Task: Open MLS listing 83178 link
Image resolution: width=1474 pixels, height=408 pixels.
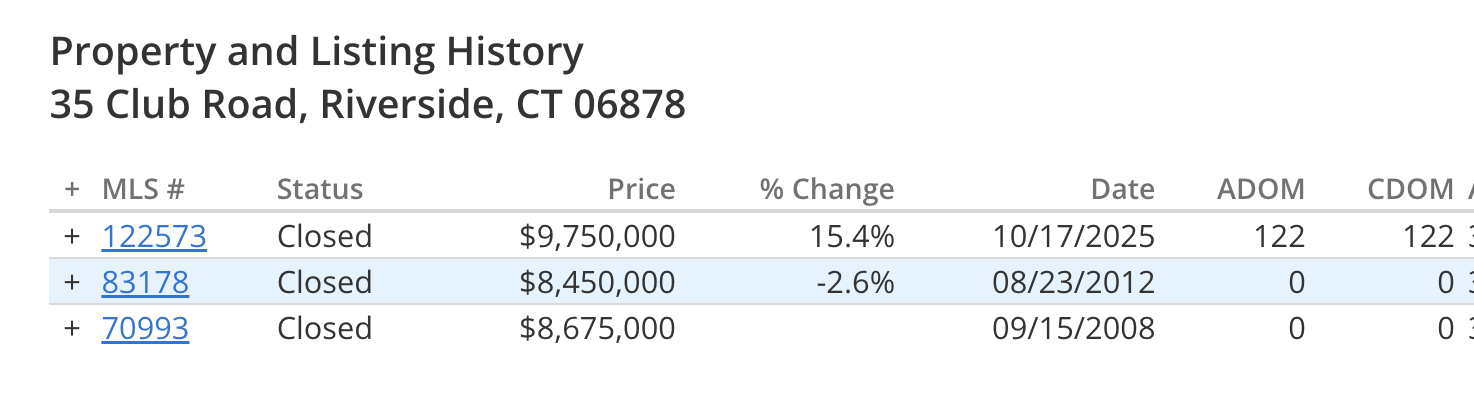Action: [145, 283]
